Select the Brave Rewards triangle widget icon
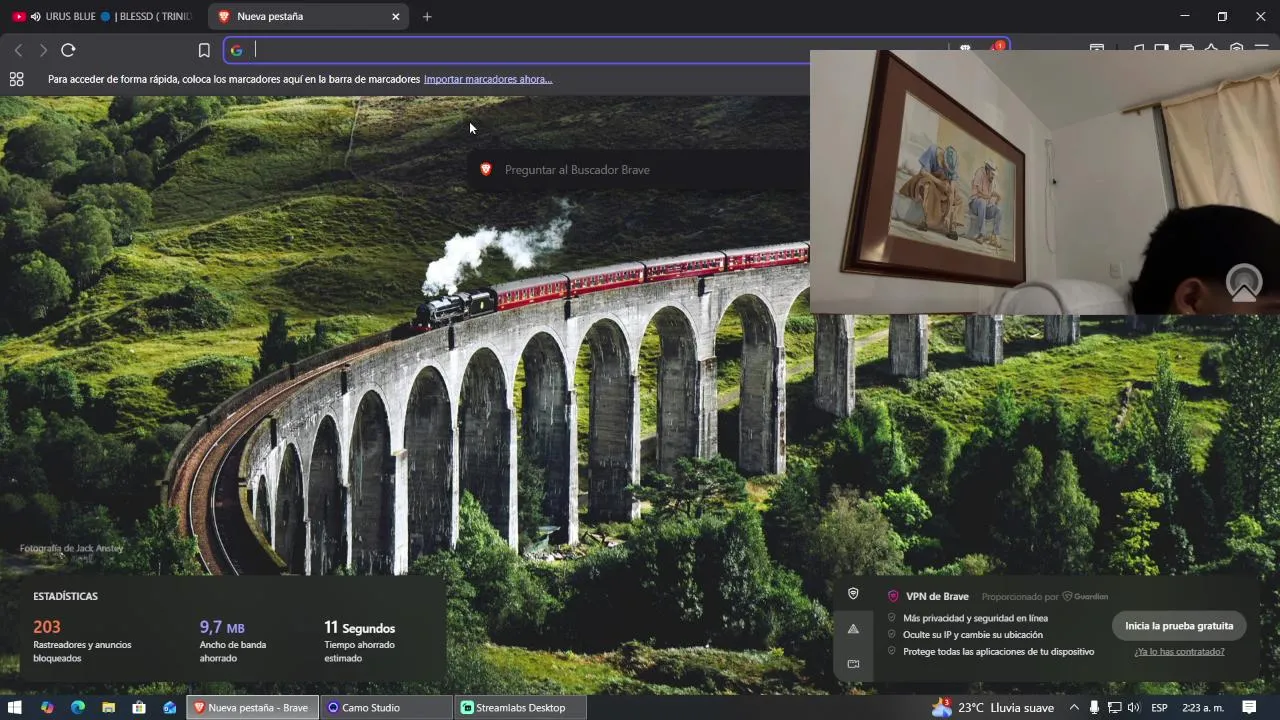 853,629
